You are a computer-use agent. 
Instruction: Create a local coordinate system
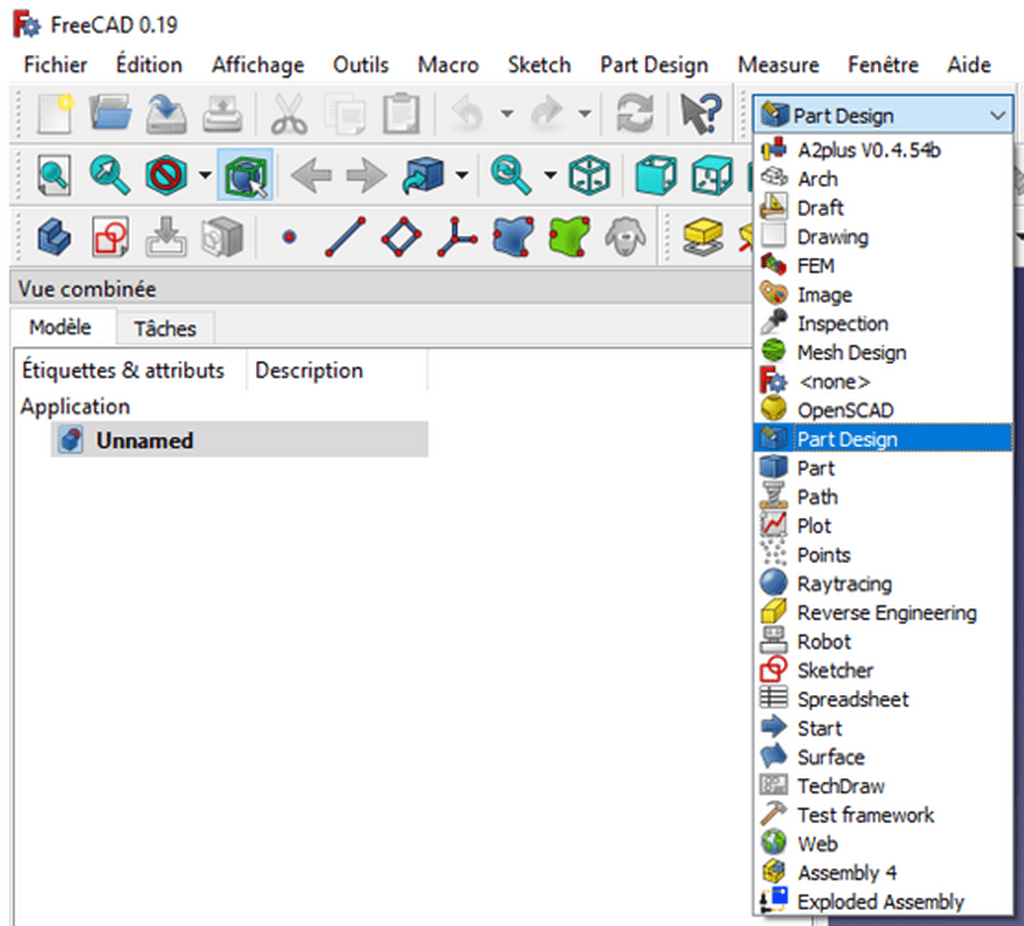click(x=456, y=236)
